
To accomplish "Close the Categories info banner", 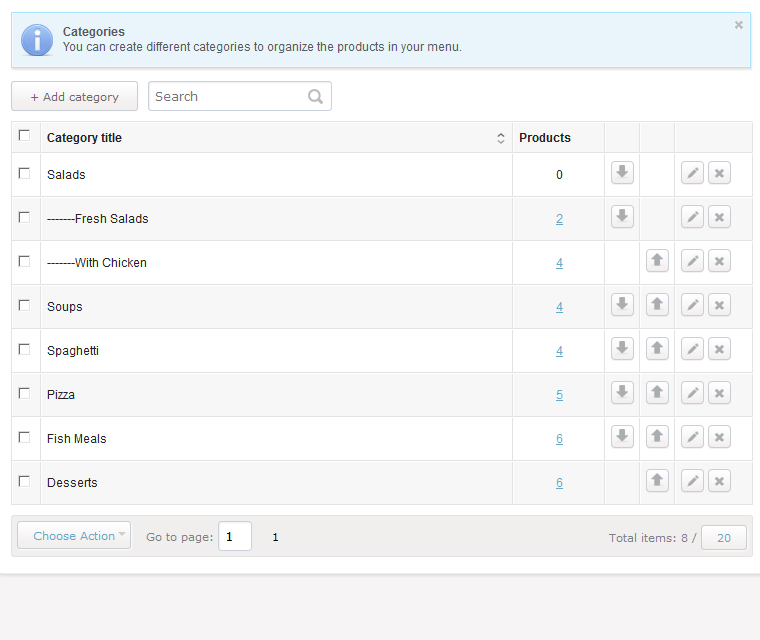I will (x=739, y=25).
